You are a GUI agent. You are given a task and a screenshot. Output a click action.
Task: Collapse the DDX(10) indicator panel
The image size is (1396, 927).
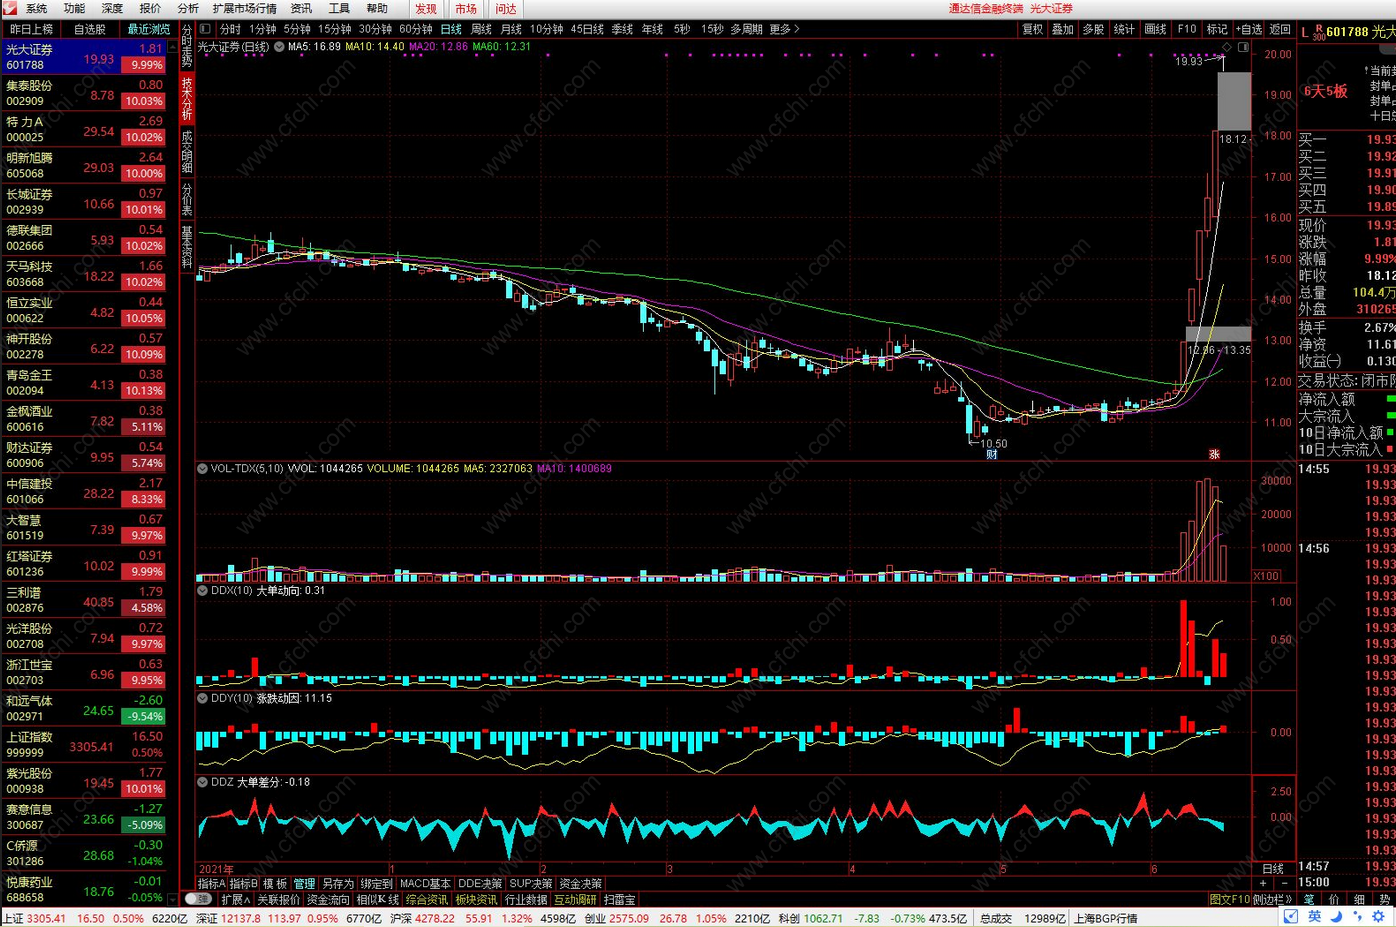(203, 590)
